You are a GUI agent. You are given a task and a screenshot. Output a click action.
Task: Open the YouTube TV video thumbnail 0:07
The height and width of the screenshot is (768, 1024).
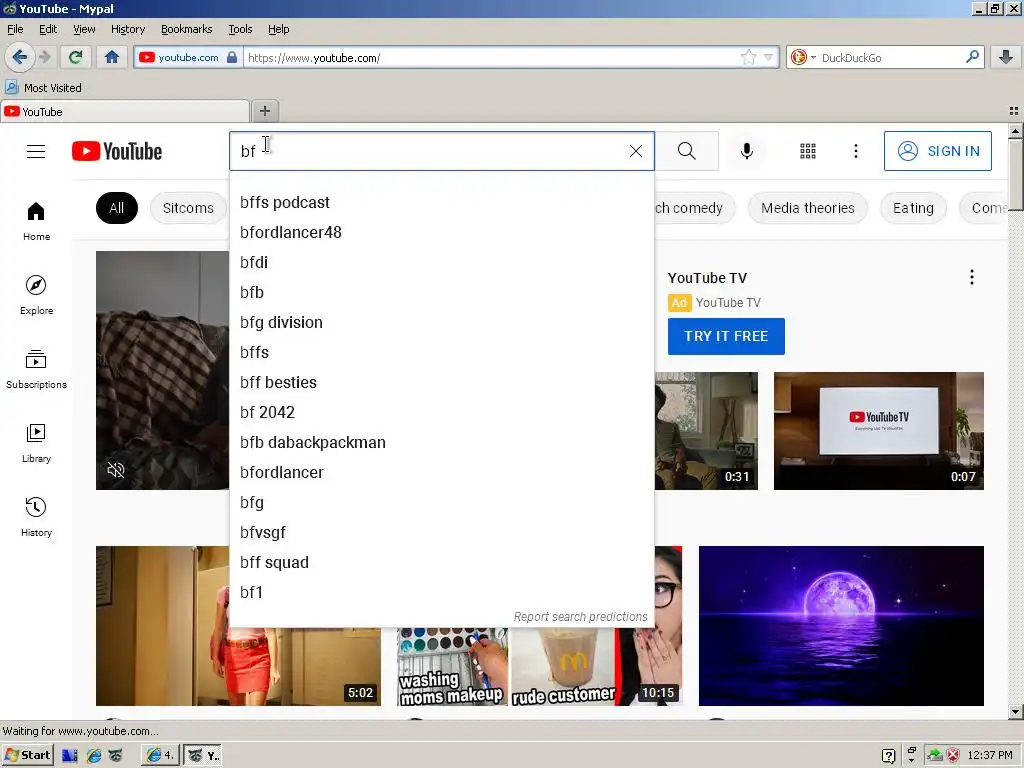click(878, 431)
